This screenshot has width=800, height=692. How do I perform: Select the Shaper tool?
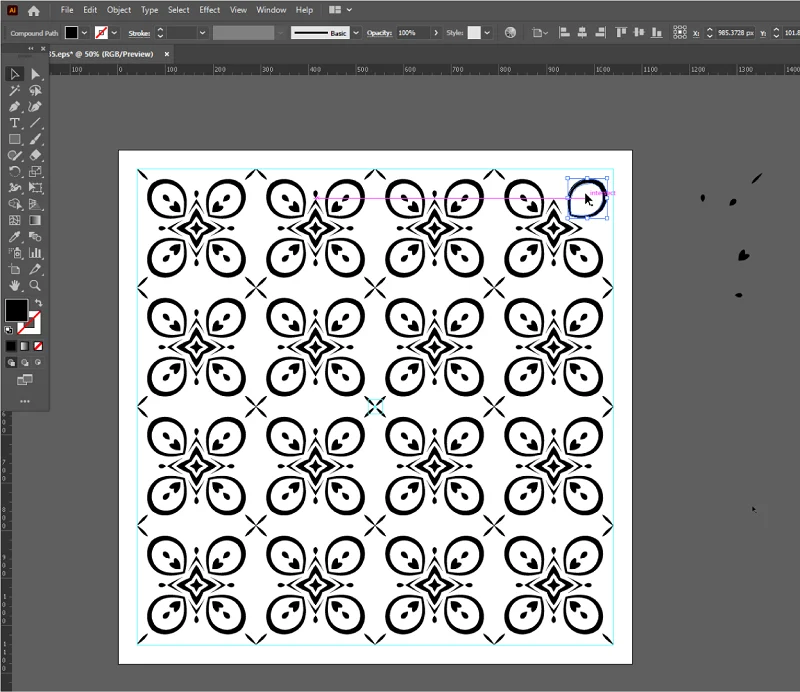click(14, 156)
